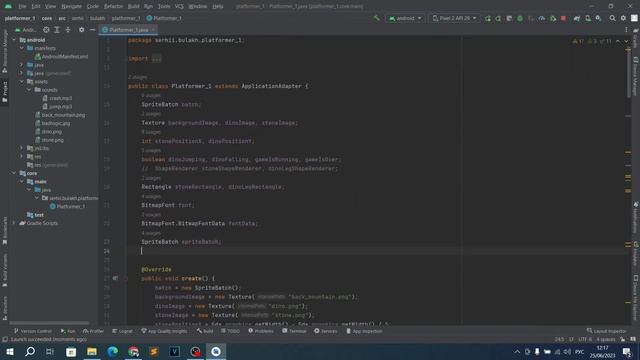Toggle the Project tool window side tab
Viewport: 640px width, 360px height.
[4, 91]
